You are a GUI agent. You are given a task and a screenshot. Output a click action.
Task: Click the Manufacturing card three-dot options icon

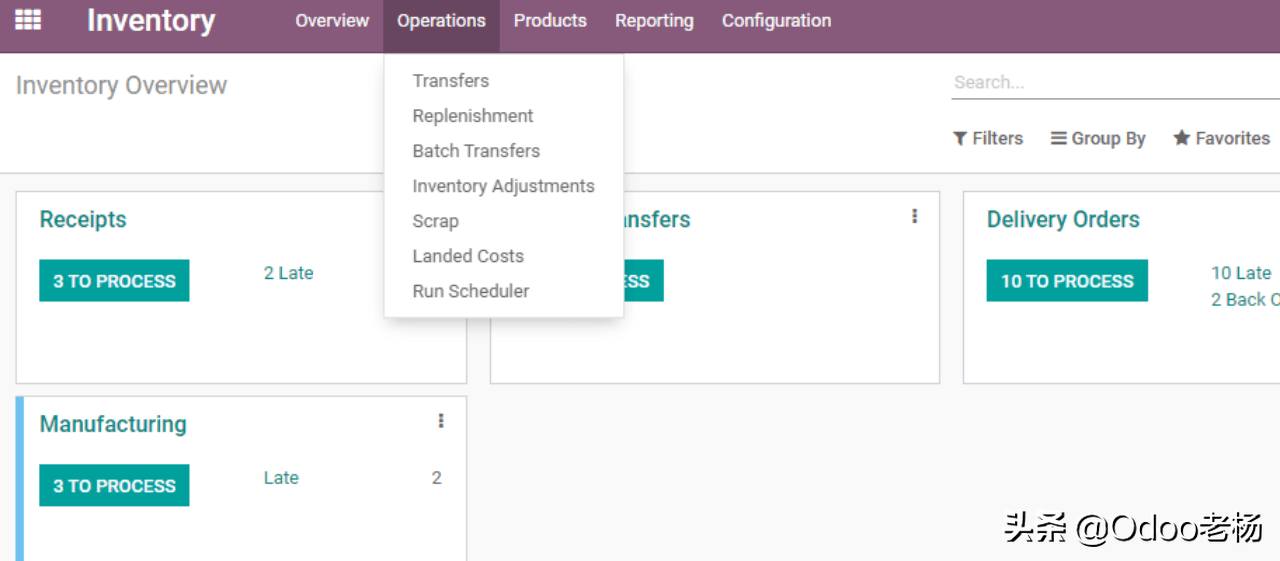pyautogui.click(x=440, y=422)
